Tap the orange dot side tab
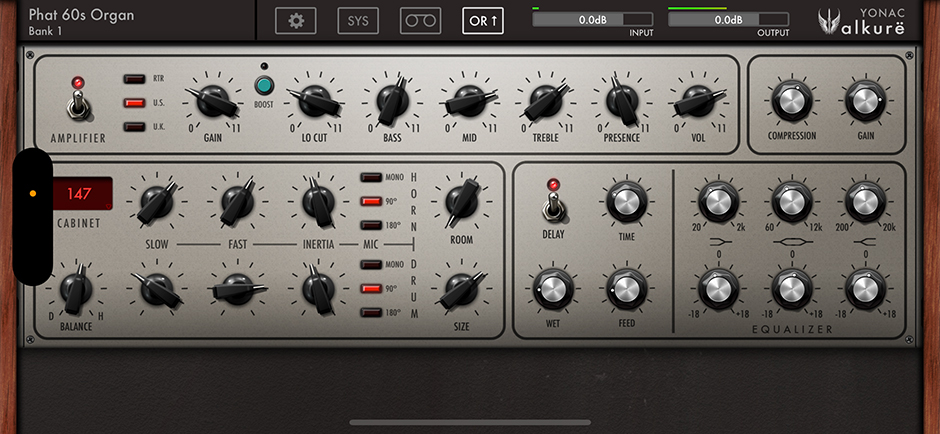 32,193
